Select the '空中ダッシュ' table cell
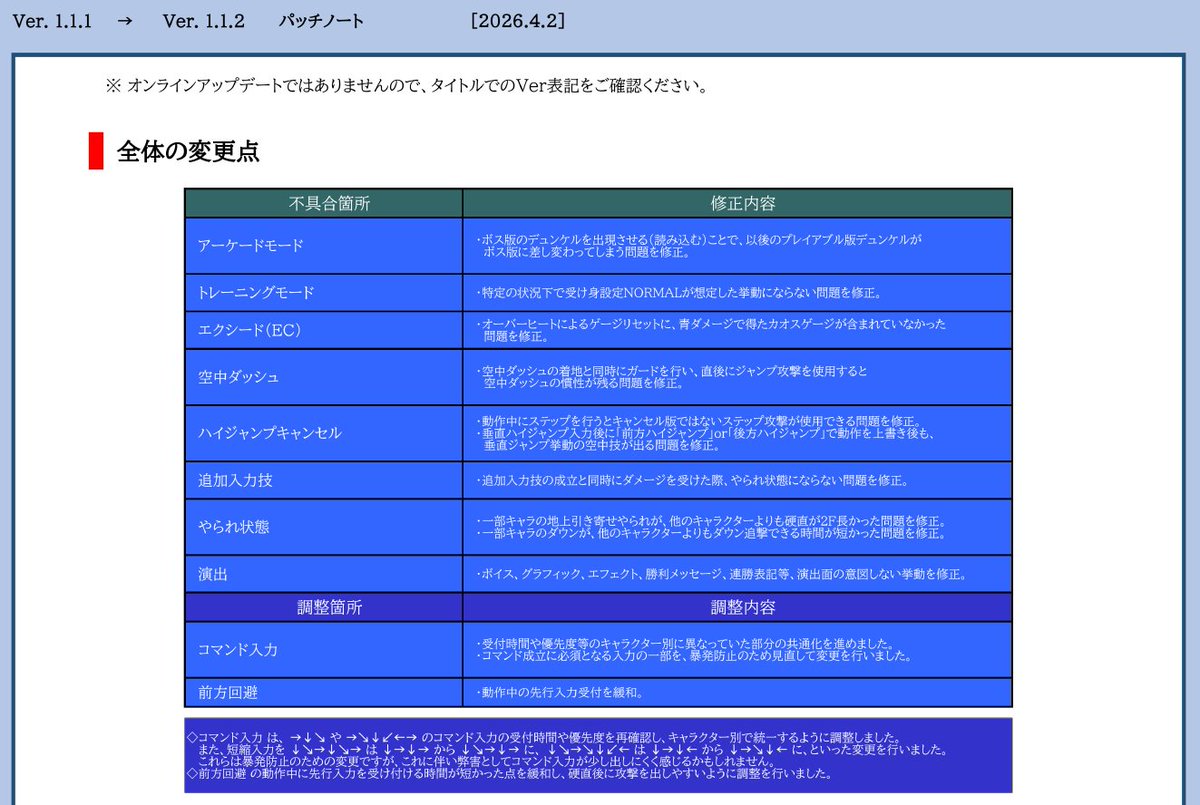The image size is (1200, 805). (x=324, y=377)
